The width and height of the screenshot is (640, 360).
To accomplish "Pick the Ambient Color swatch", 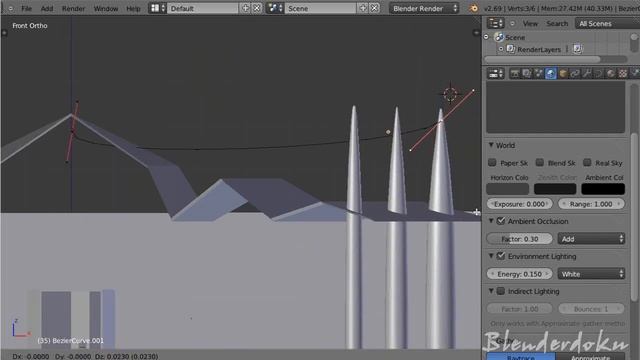I will point(603,189).
